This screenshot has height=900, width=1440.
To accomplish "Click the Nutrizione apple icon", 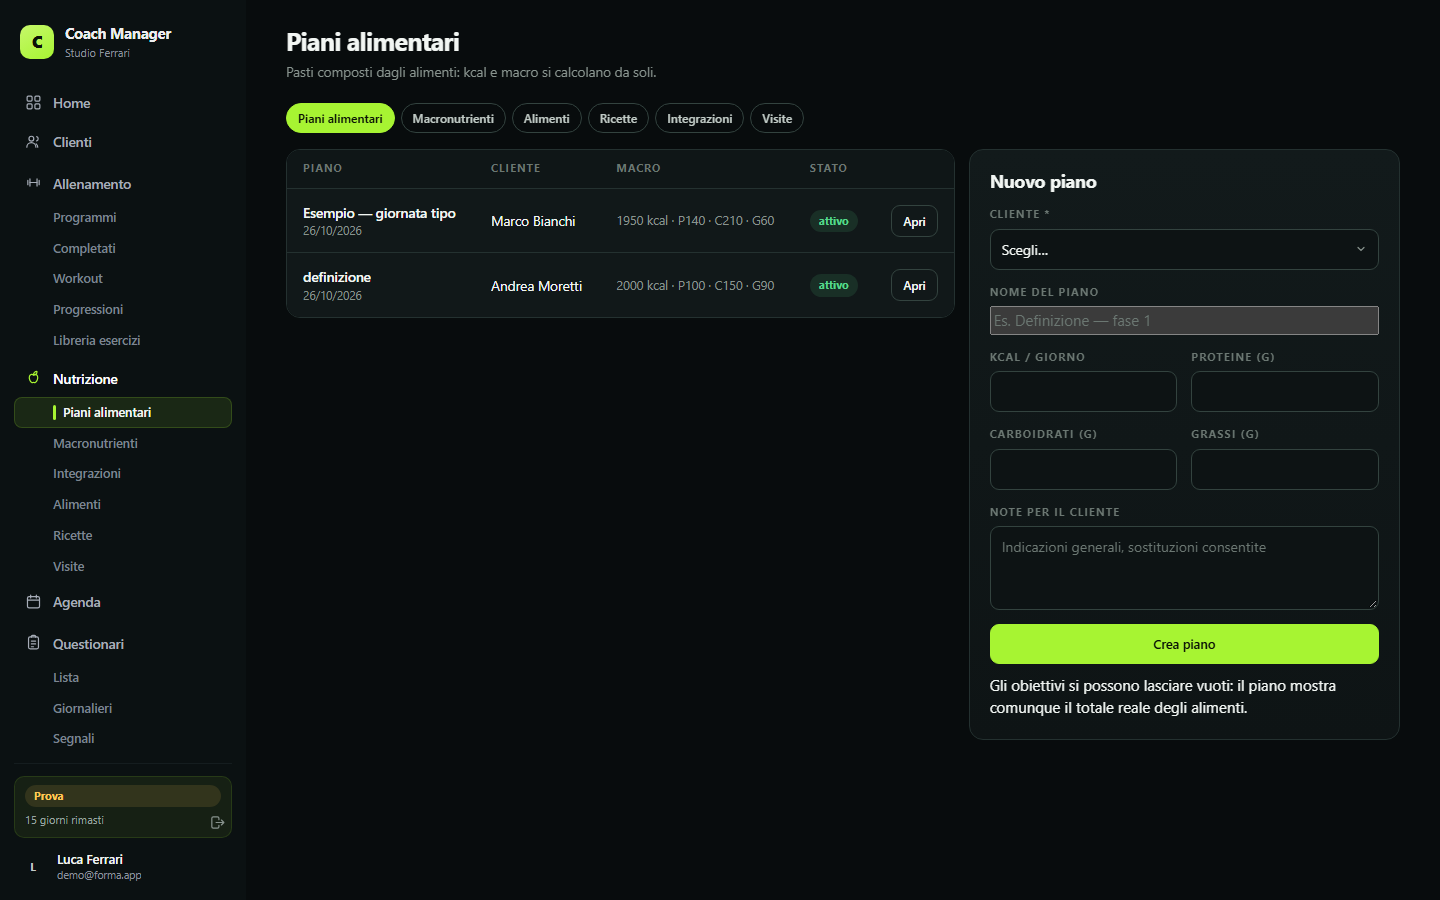I will point(33,378).
